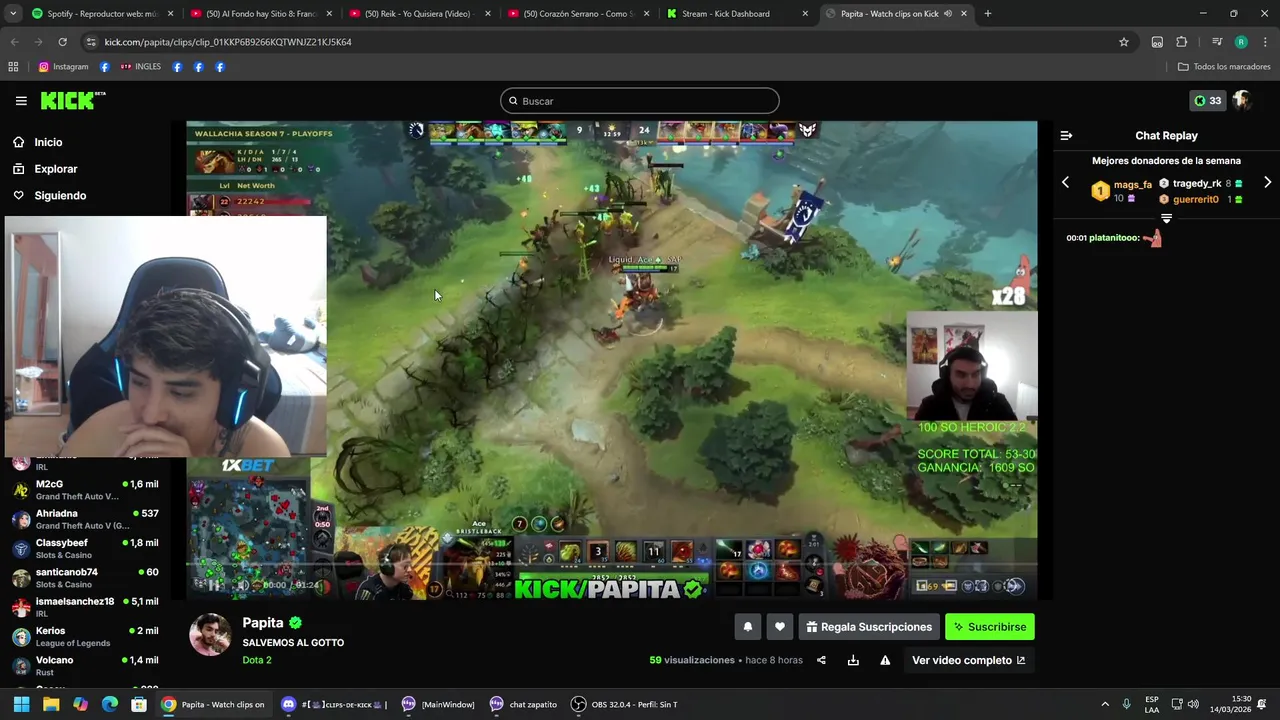Click Regala Suscripciones button

click(869, 627)
